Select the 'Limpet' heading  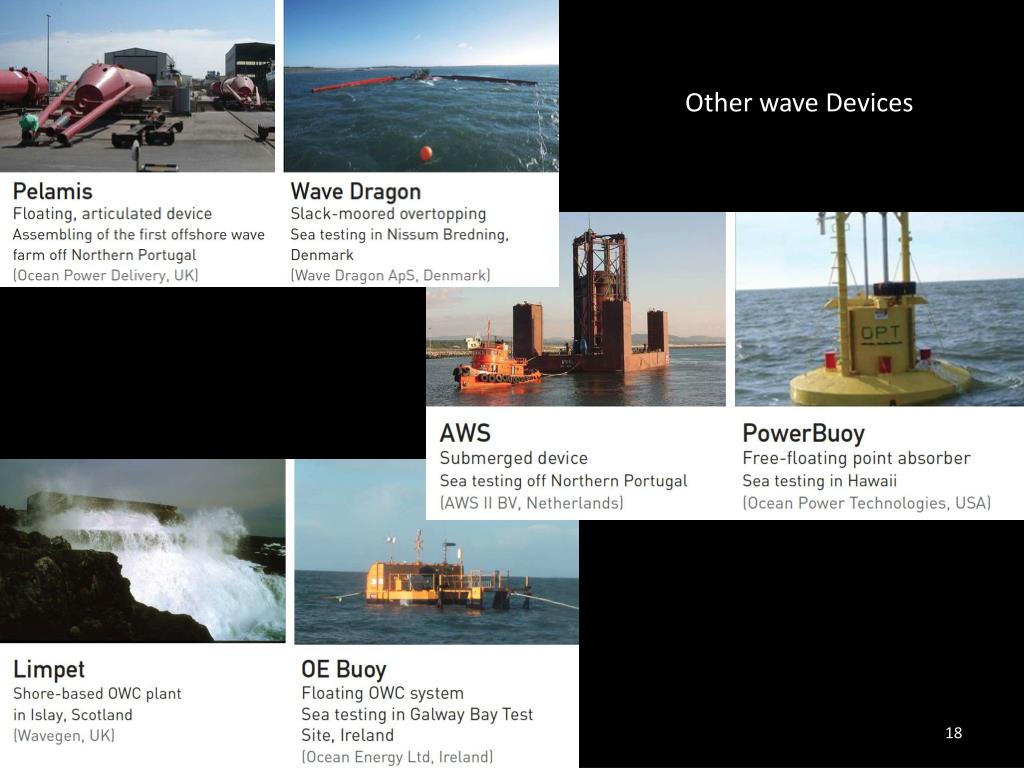click(x=49, y=669)
